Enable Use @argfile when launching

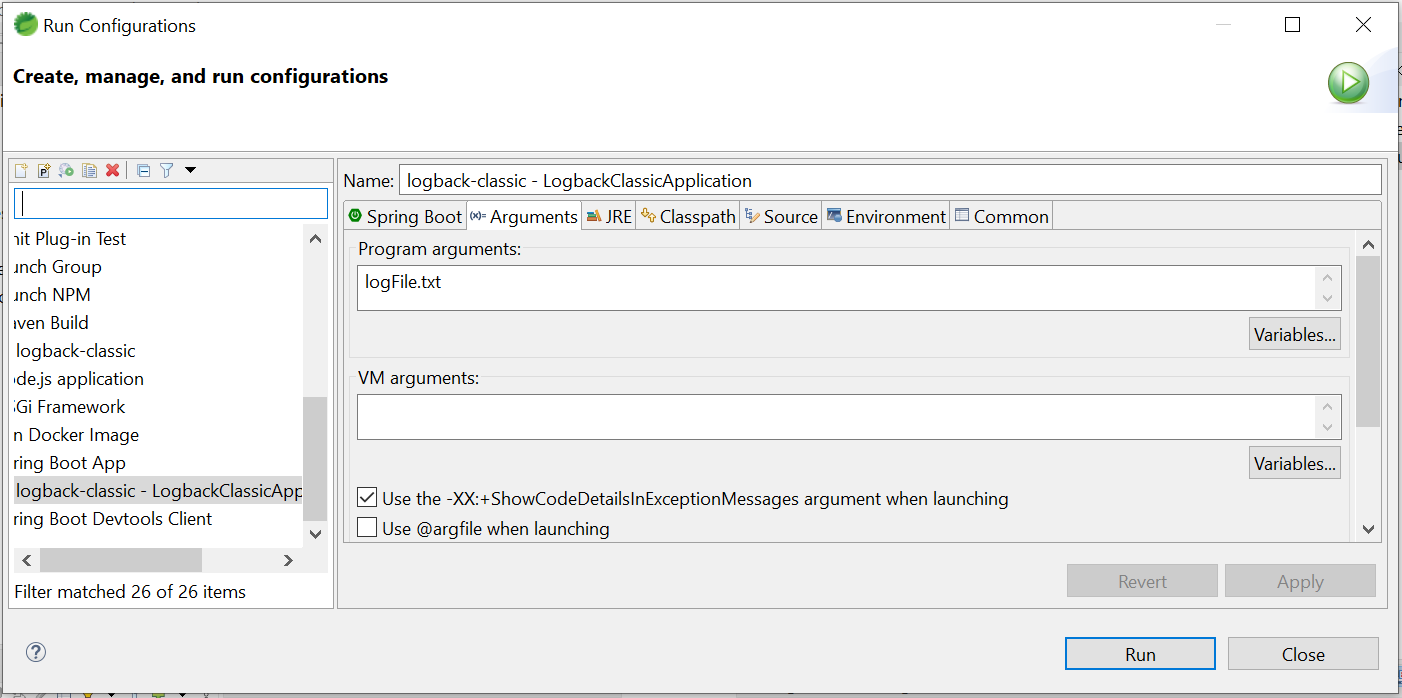click(x=367, y=527)
